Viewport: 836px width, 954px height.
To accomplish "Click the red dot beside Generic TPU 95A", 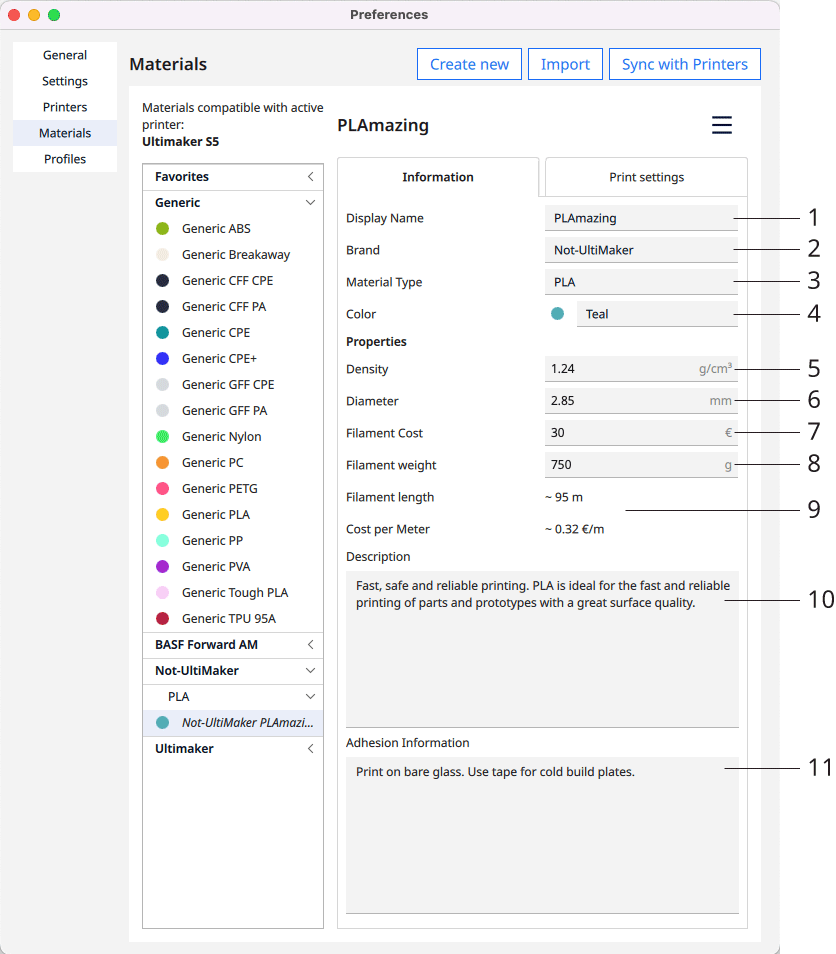I will (163, 619).
